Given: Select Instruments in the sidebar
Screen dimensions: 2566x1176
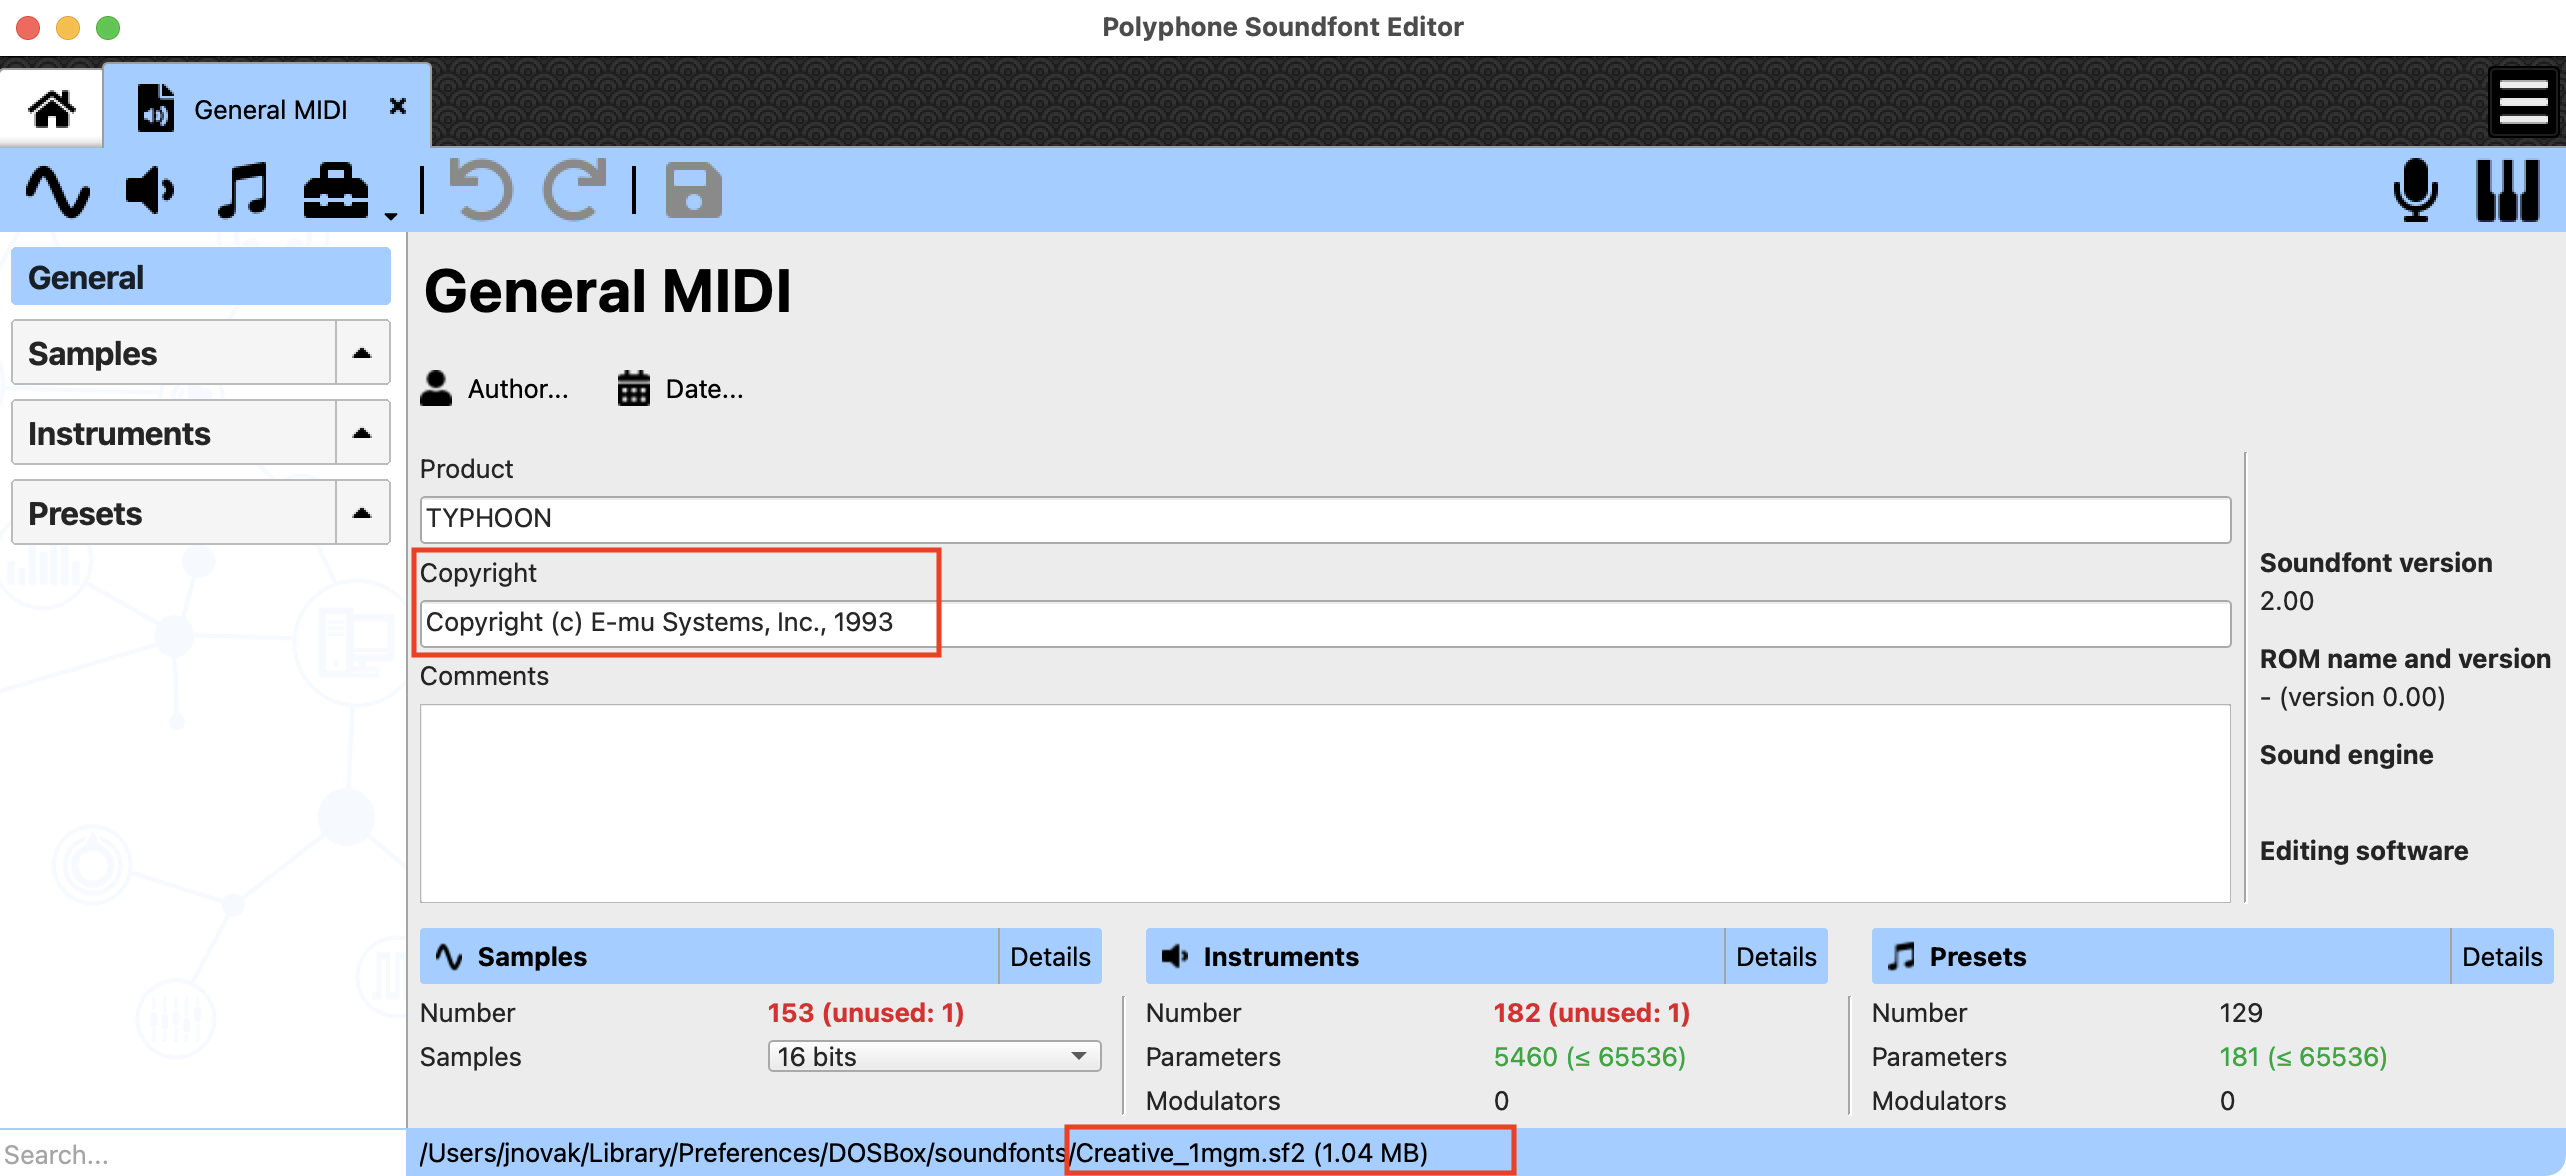Looking at the screenshot, I should click(174, 433).
